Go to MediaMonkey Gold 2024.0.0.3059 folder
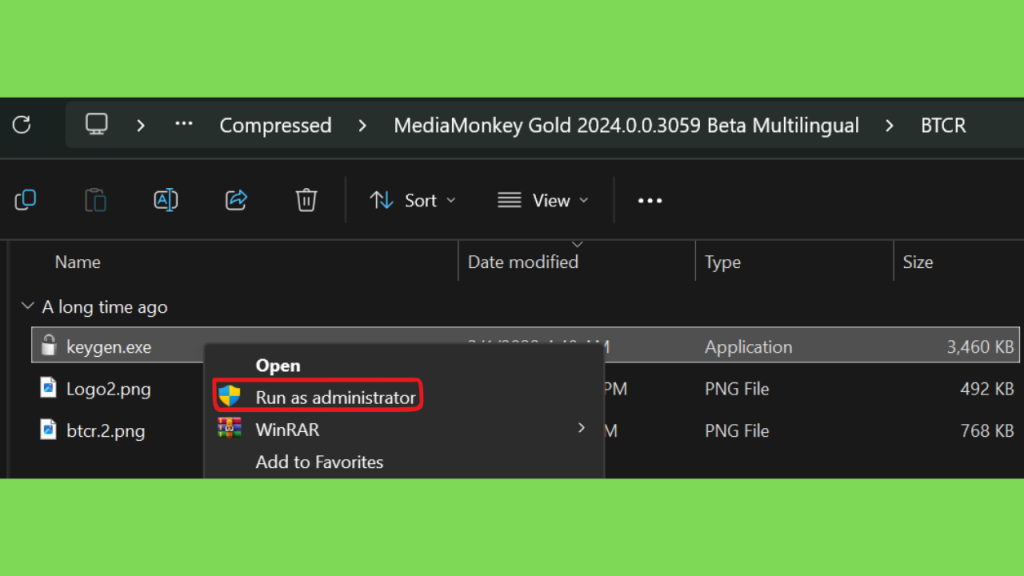The image size is (1024, 576). pyautogui.click(x=626, y=125)
